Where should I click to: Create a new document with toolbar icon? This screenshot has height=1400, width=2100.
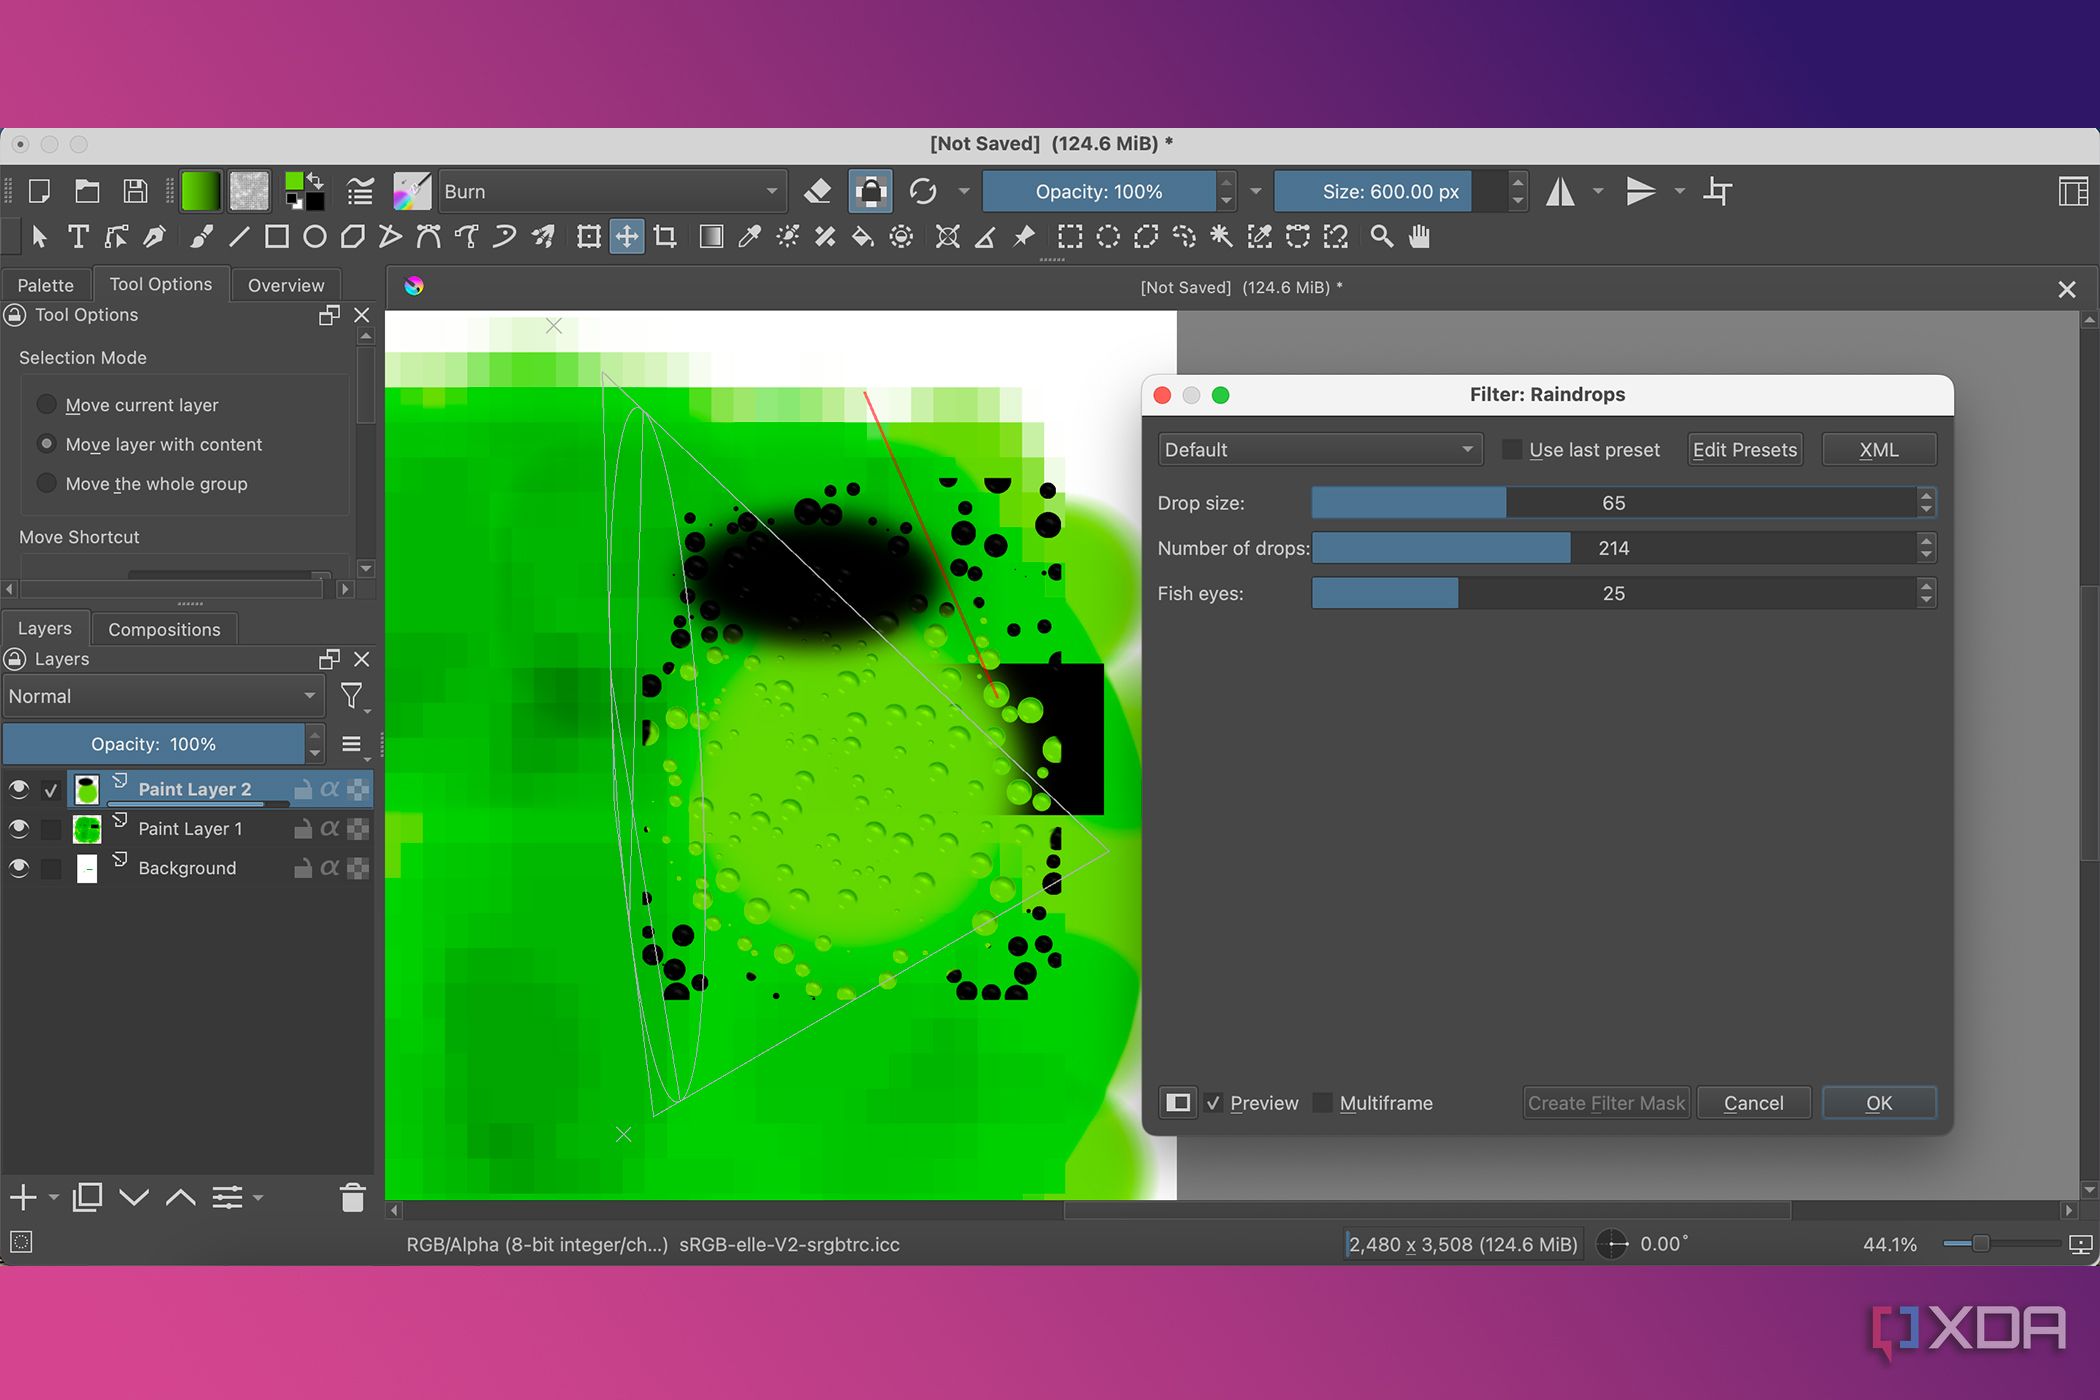tap(39, 191)
